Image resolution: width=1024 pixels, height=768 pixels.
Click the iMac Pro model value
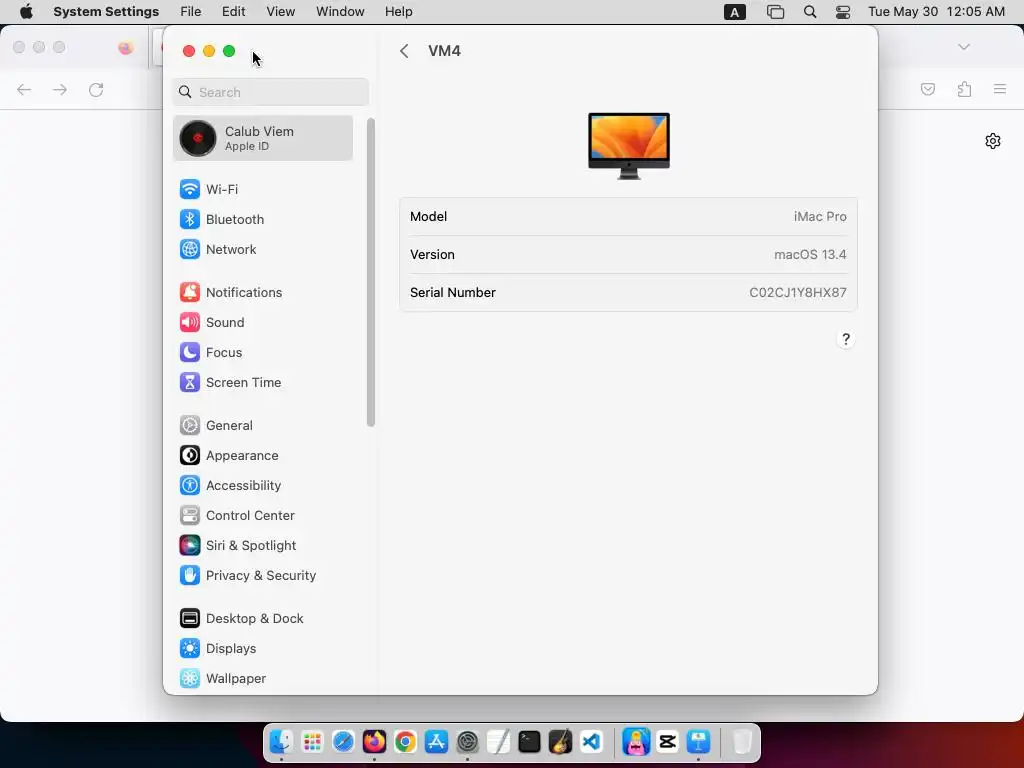click(x=820, y=217)
